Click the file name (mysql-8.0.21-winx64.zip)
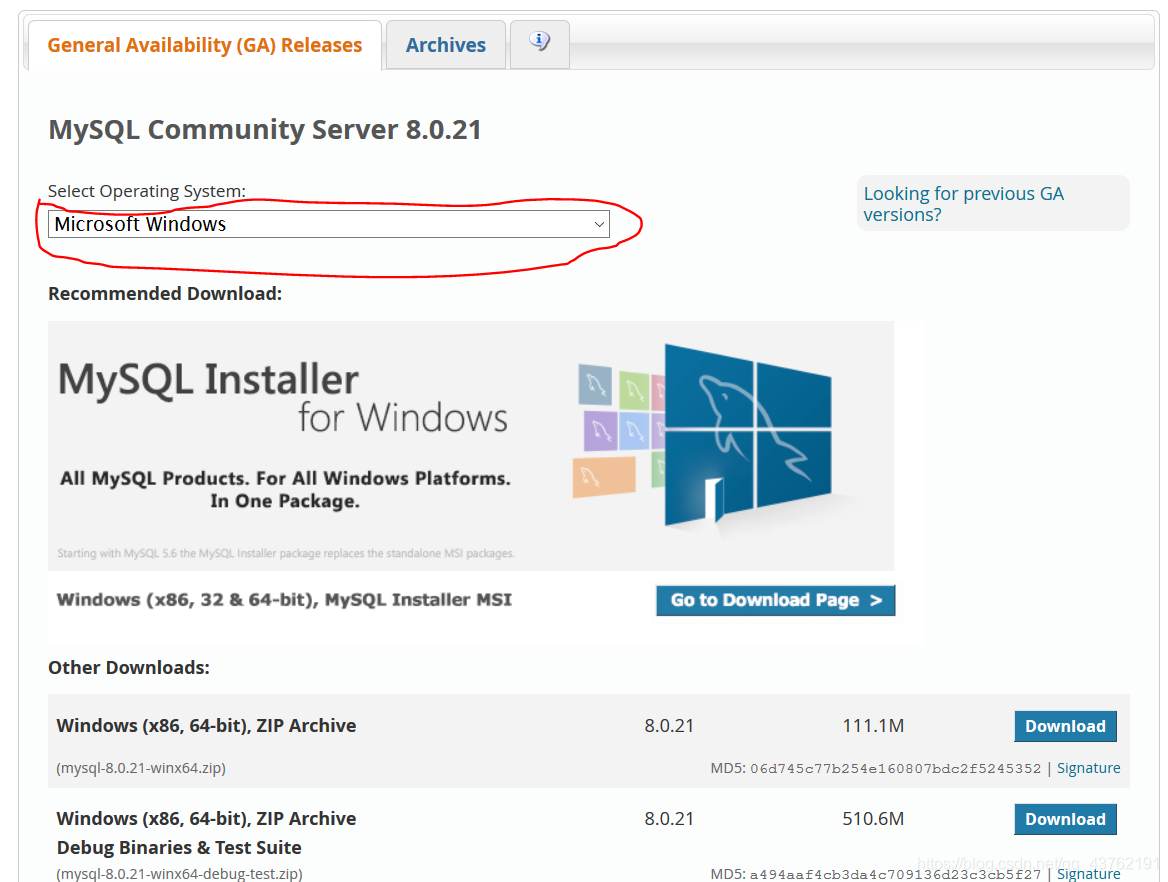The image size is (1168, 882). tap(141, 768)
